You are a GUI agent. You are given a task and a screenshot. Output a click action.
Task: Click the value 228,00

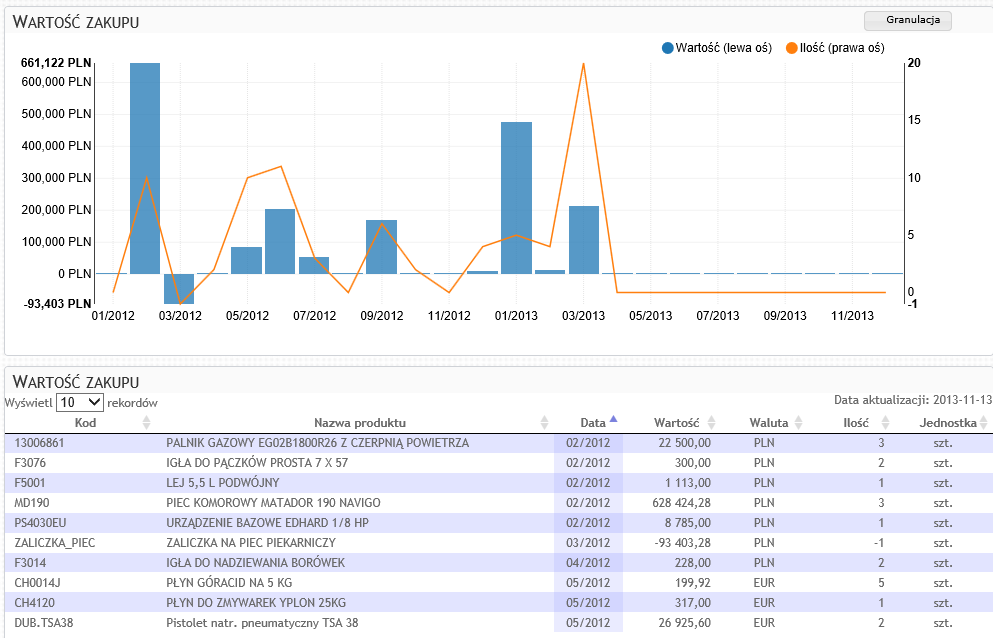(x=693, y=563)
